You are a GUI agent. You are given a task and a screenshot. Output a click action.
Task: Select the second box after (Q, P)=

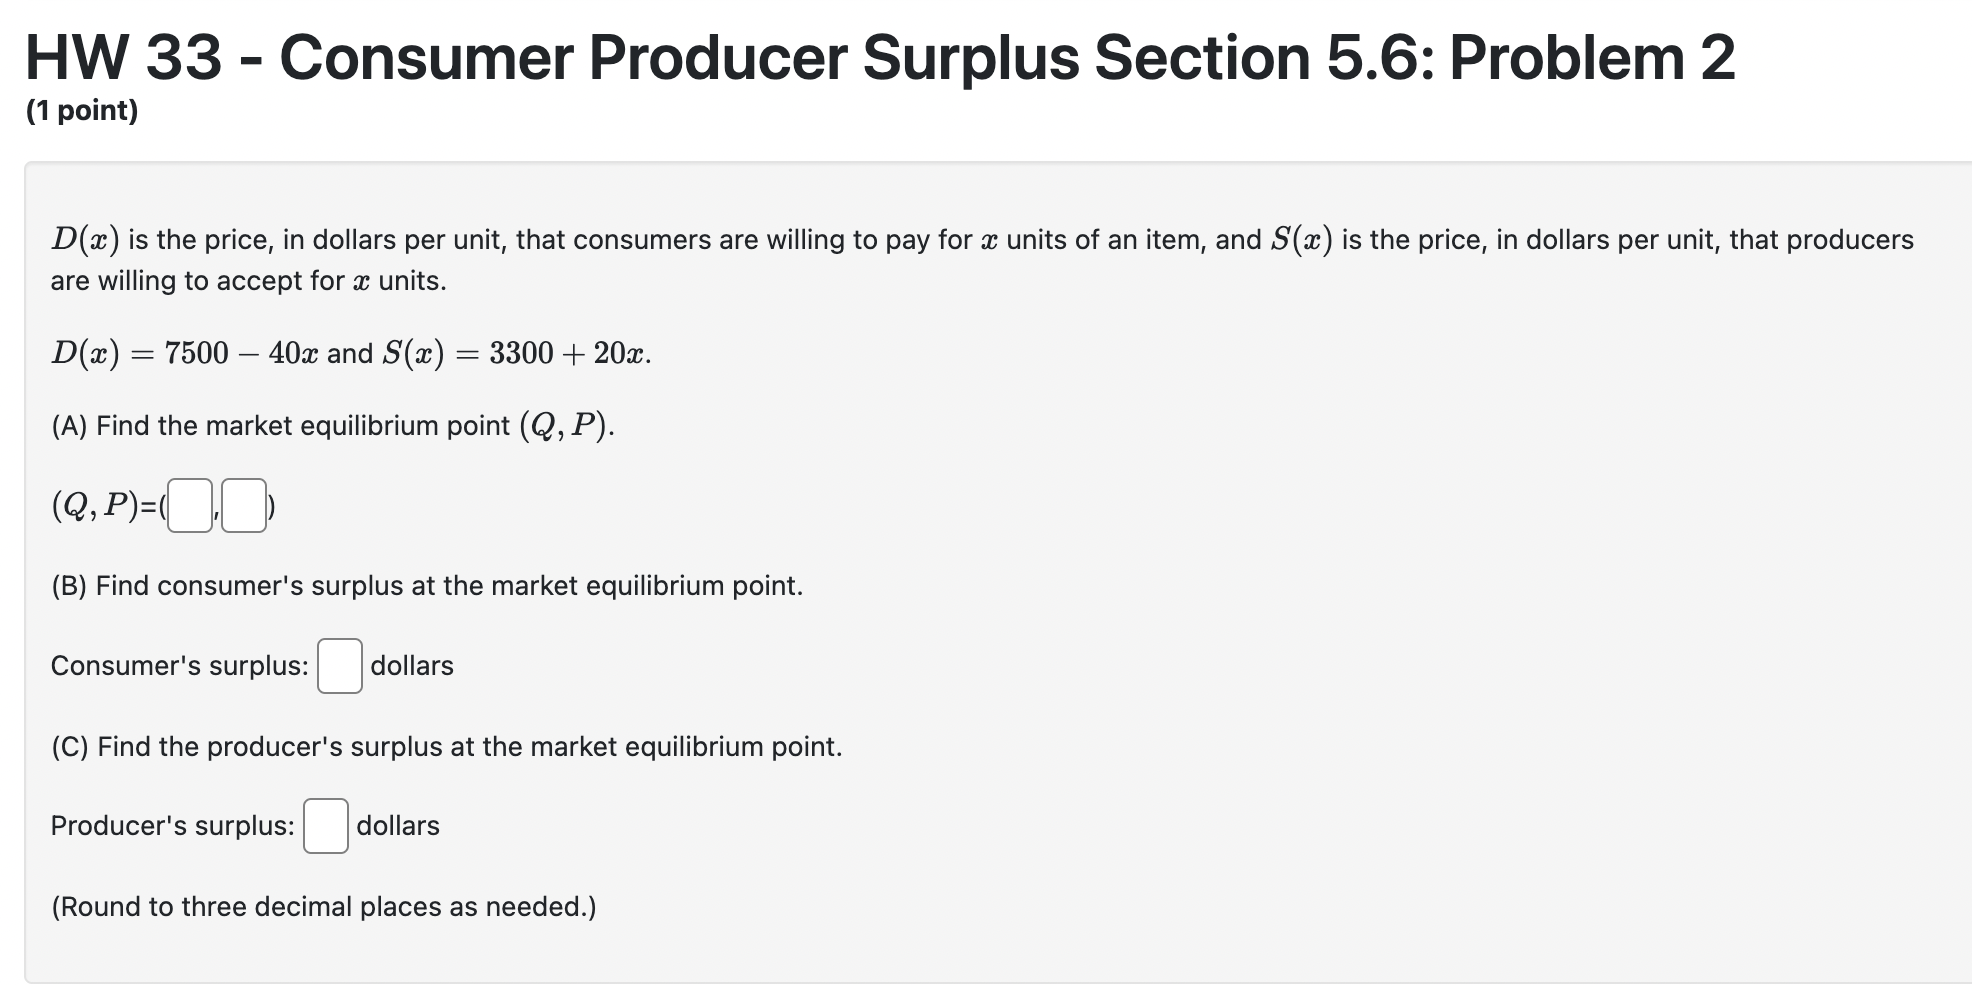click(245, 505)
